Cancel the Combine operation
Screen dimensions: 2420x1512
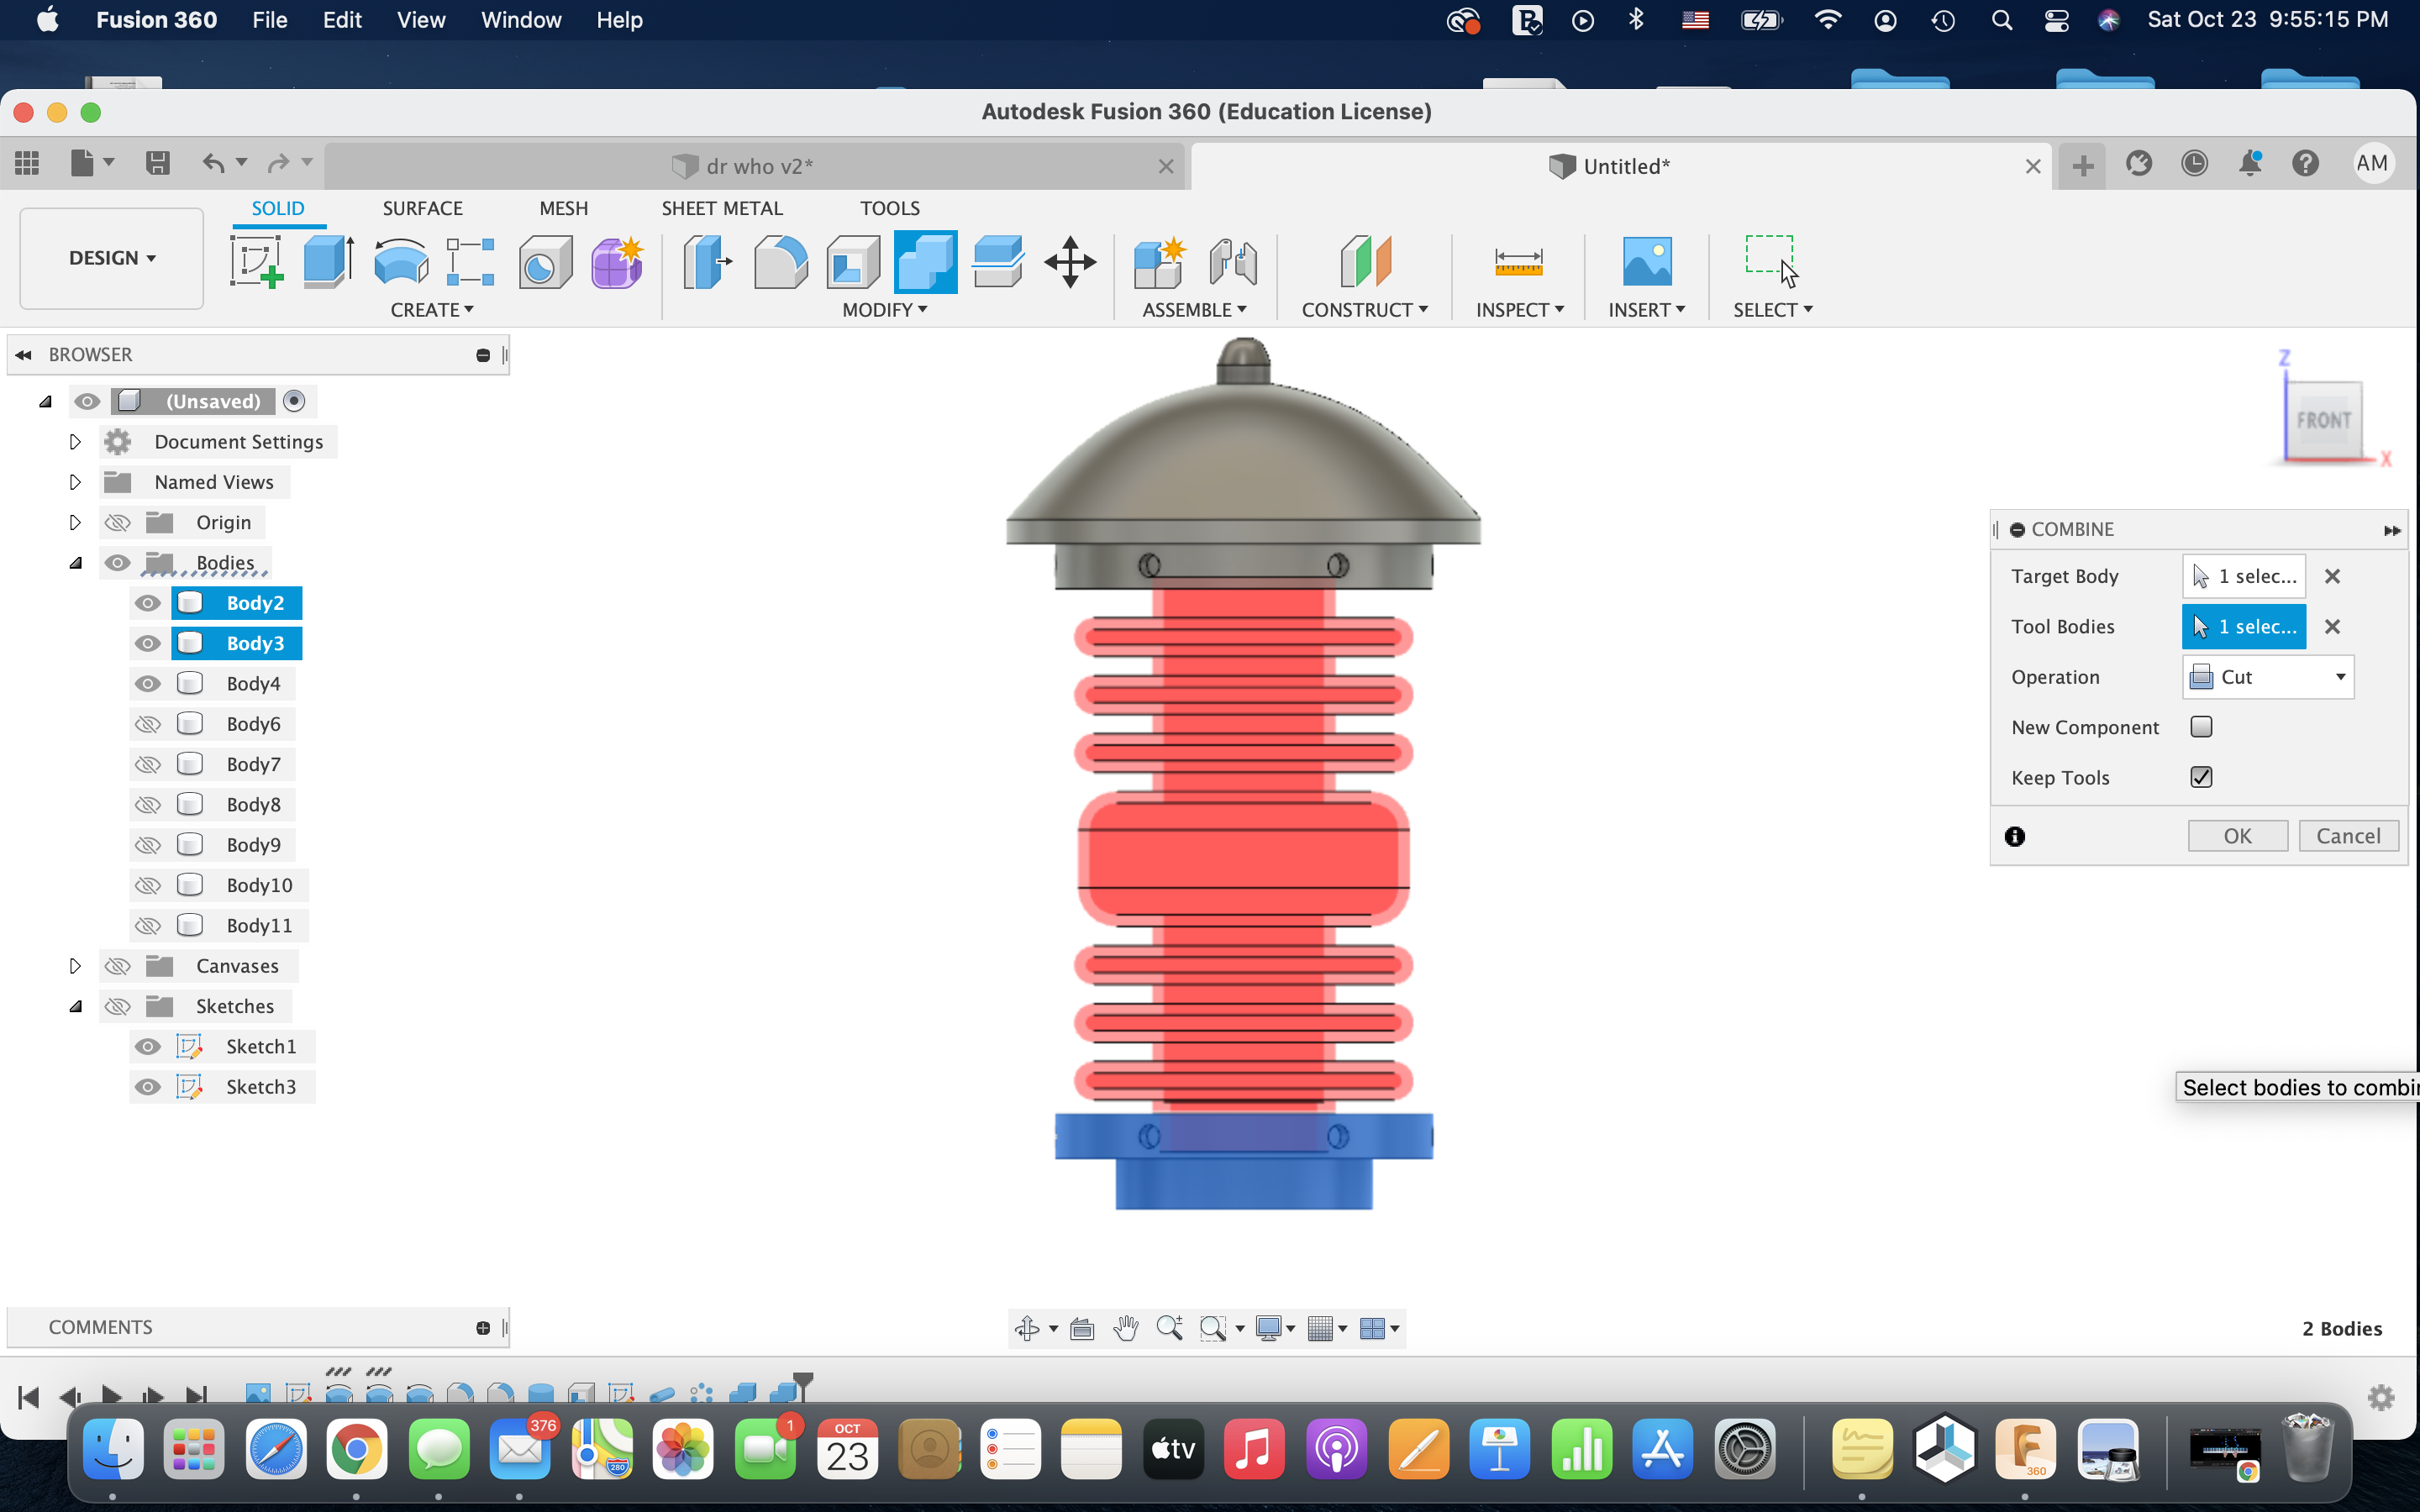click(x=2348, y=835)
